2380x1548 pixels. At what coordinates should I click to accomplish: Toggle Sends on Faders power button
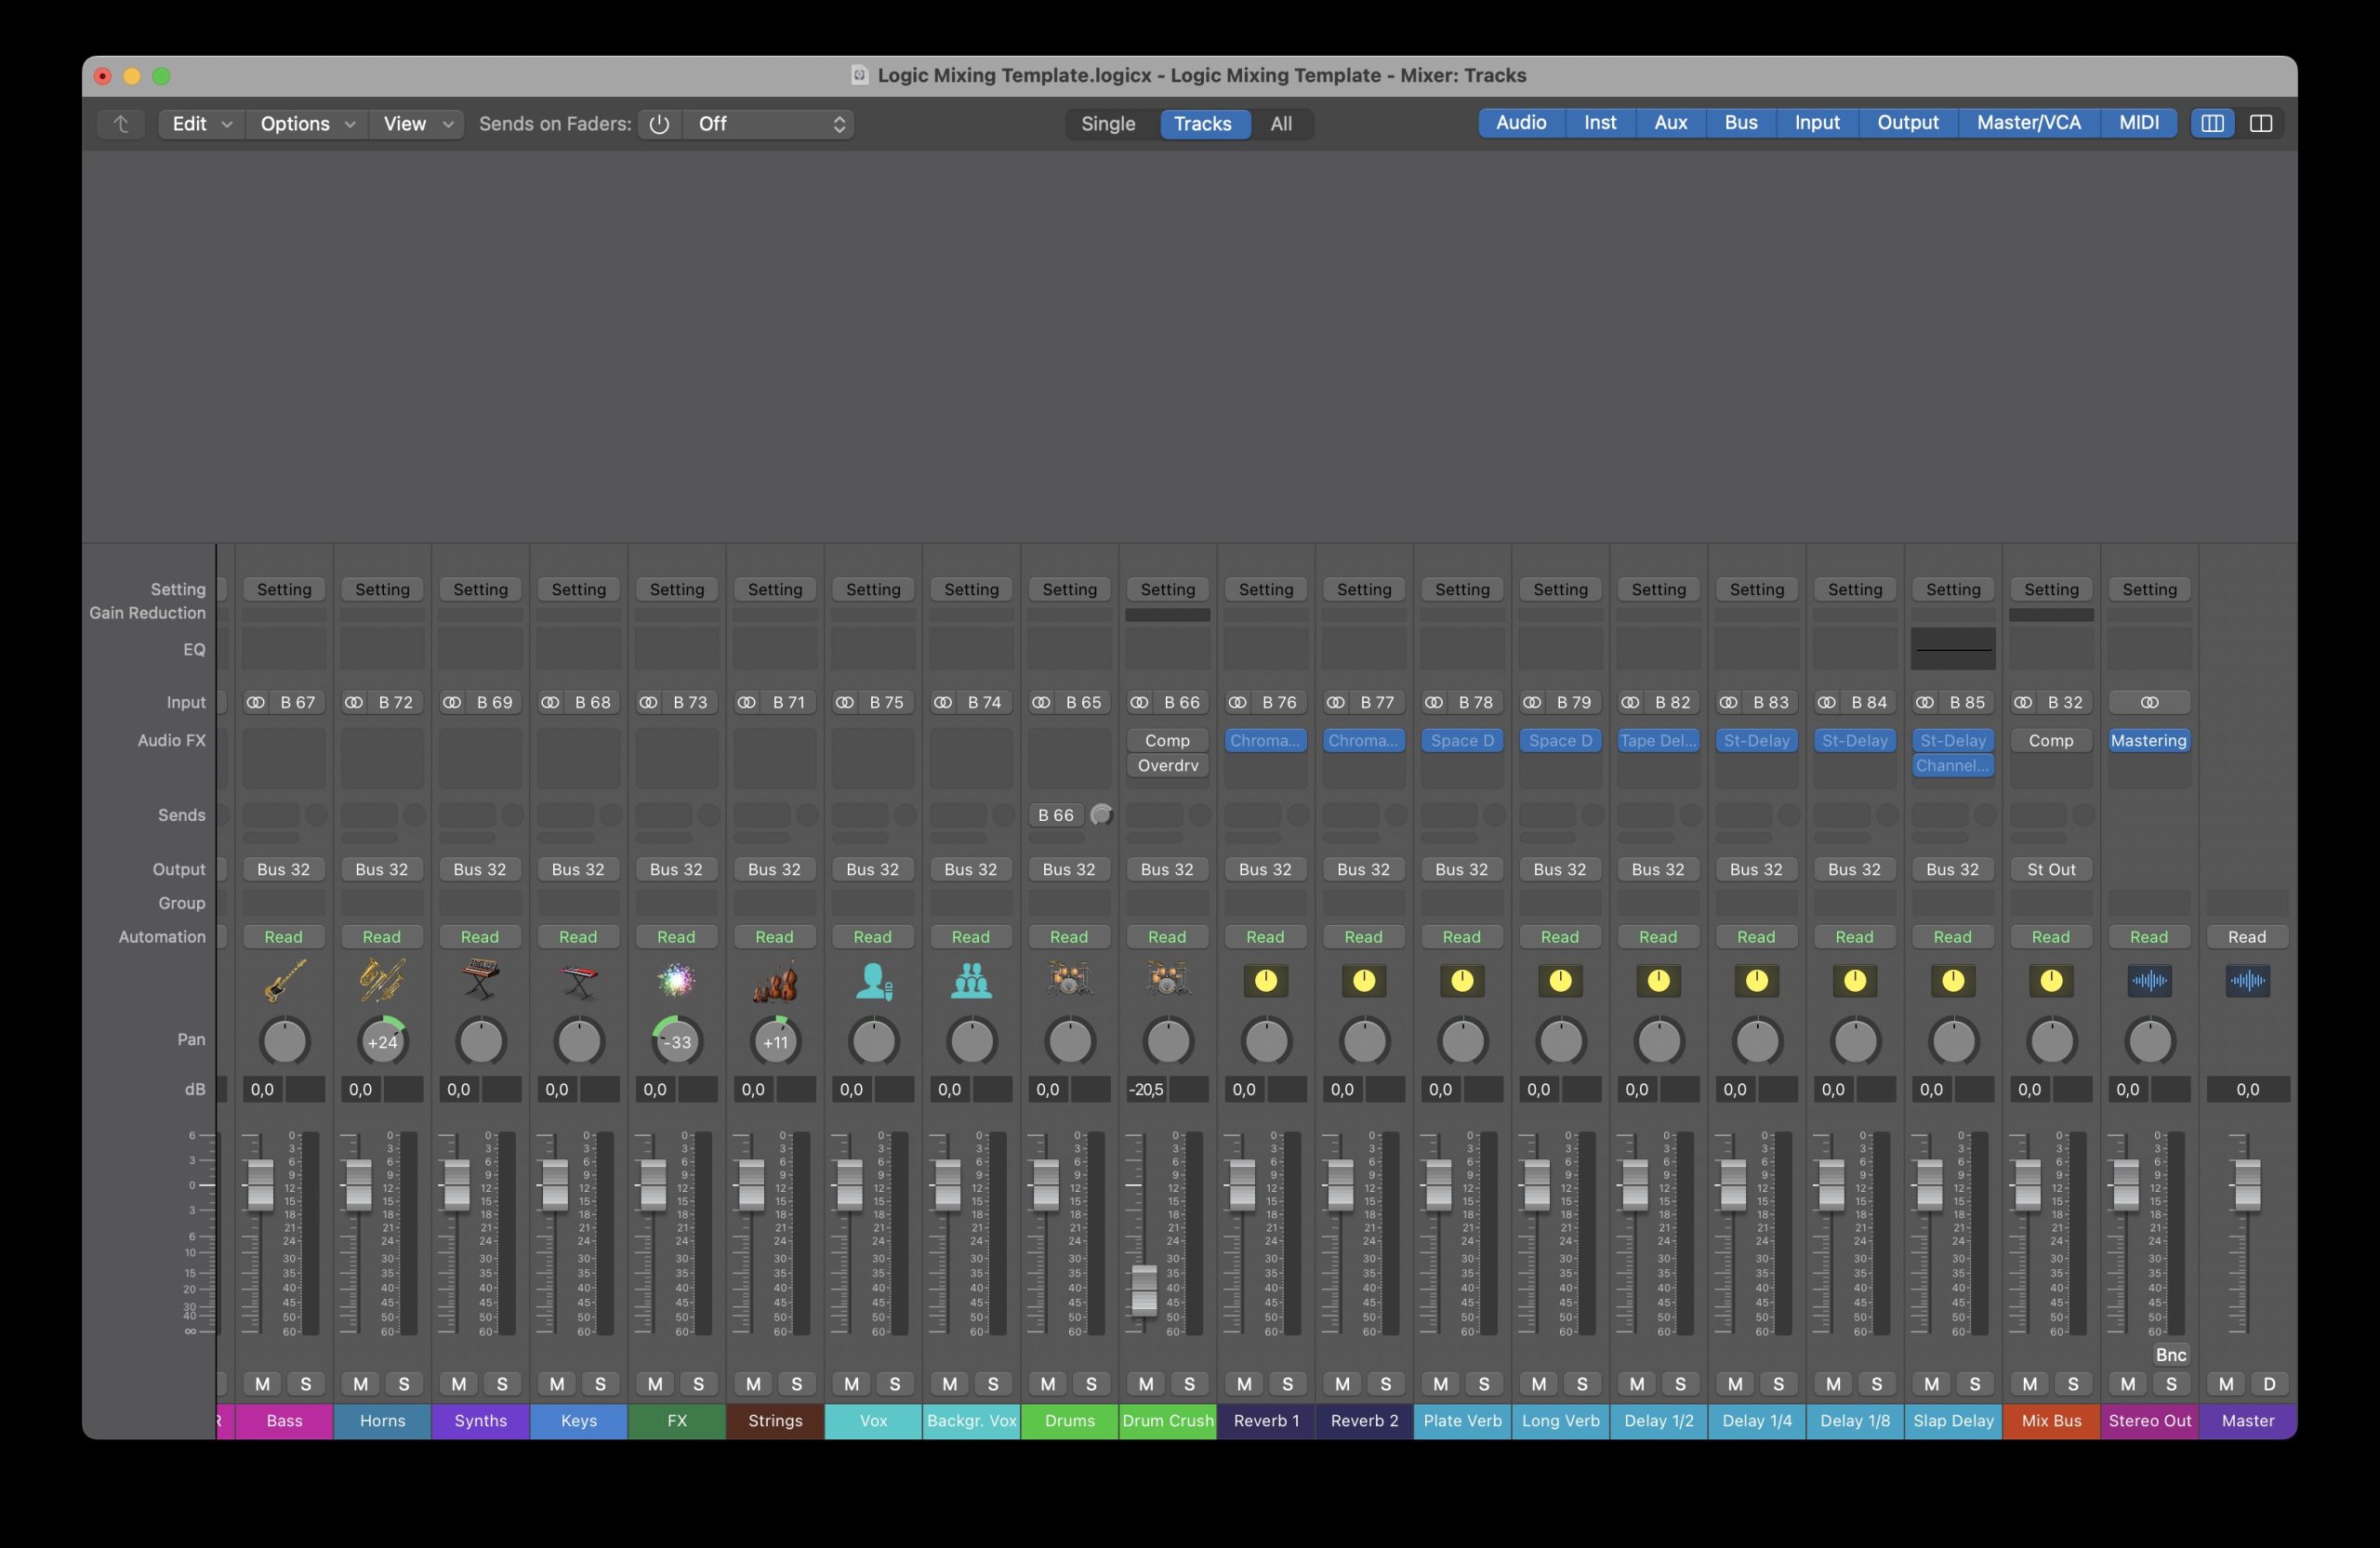click(x=659, y=124)
